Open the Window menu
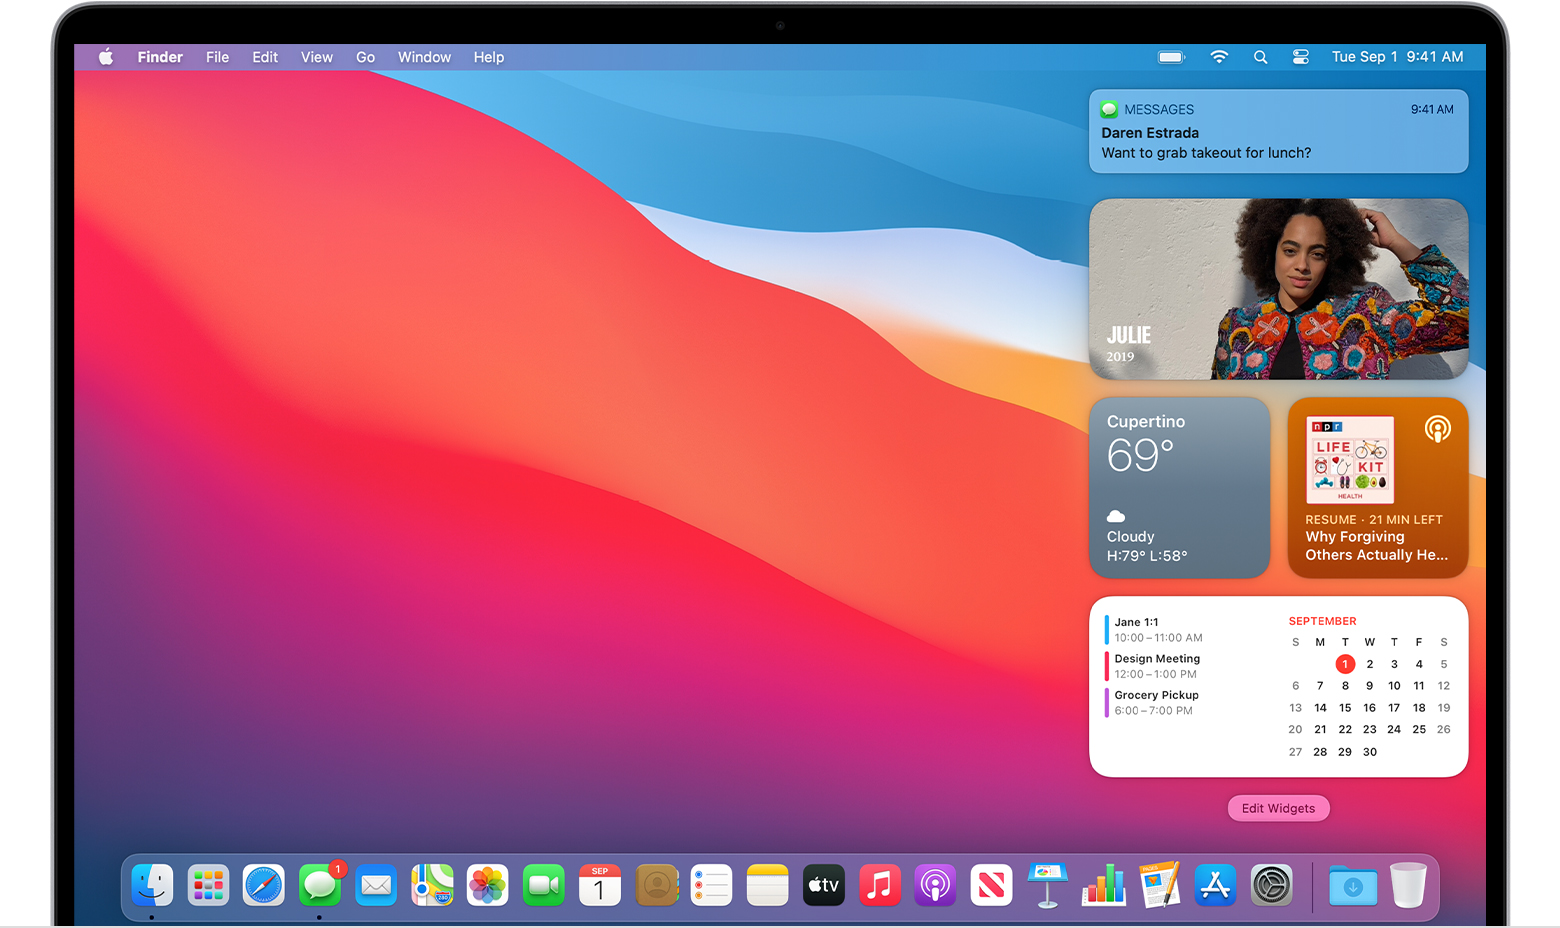This screenshot has width=1560, height=928. (424, 57)
